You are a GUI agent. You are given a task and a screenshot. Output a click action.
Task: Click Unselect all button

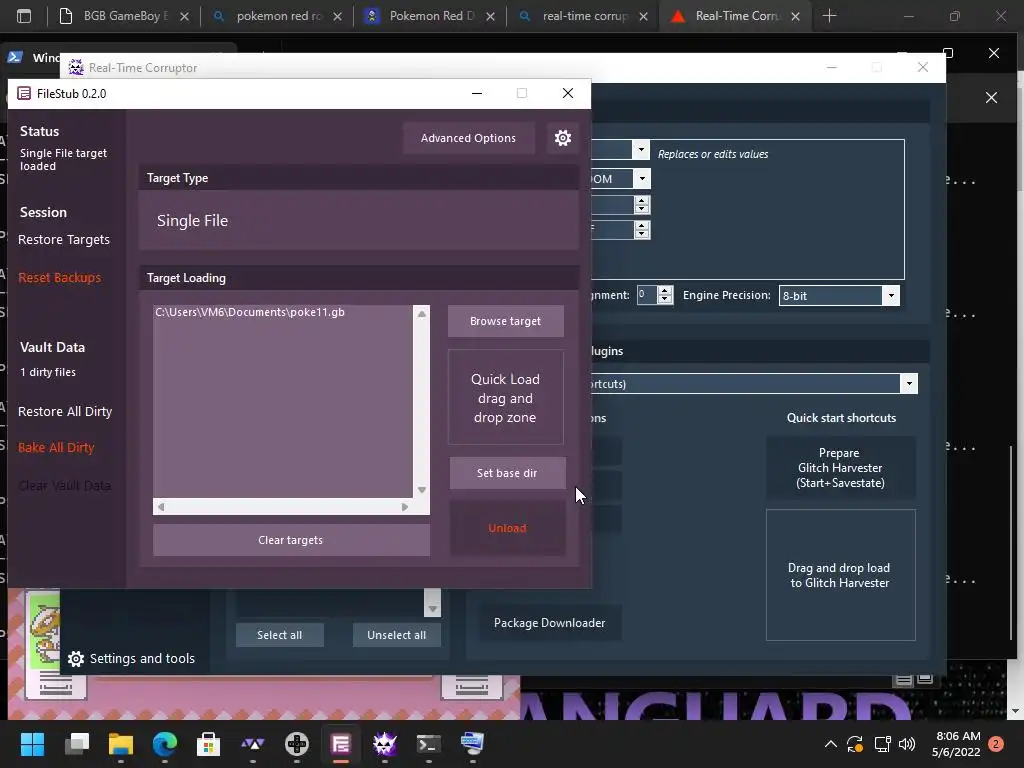pyautogui.click(x=396, y=635)
